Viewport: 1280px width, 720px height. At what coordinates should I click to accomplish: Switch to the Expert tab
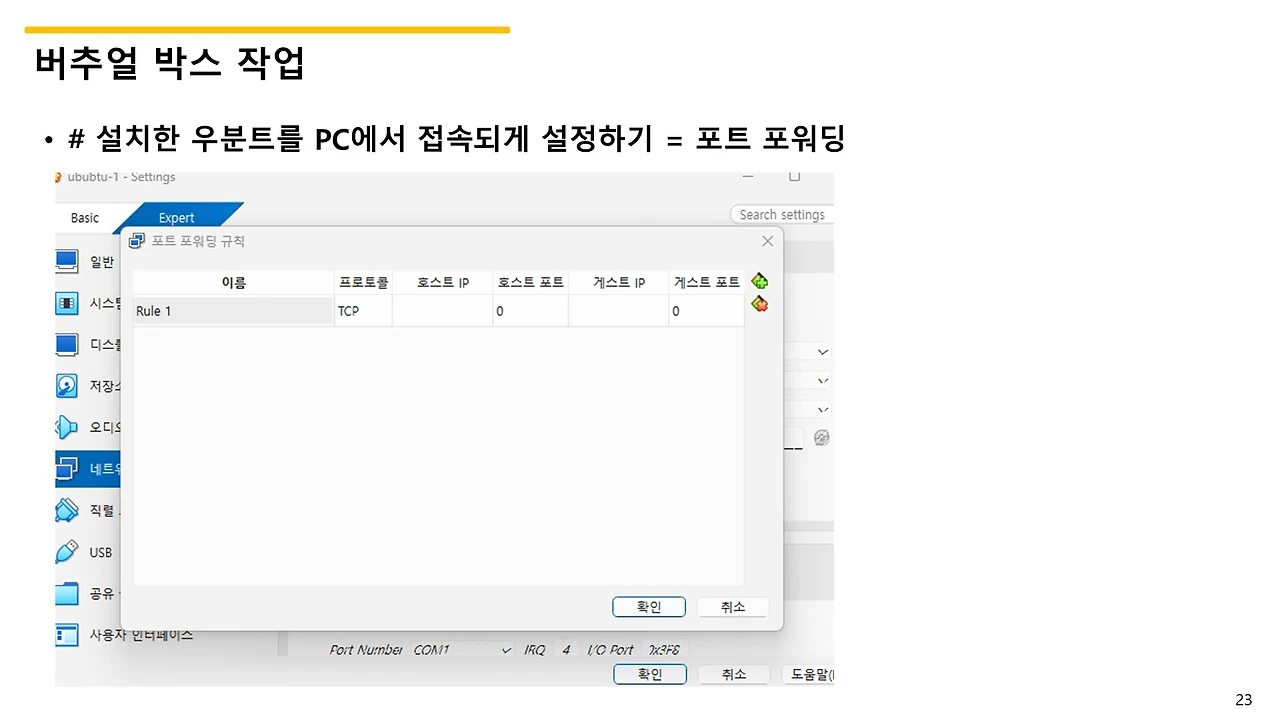click(176, 217)
